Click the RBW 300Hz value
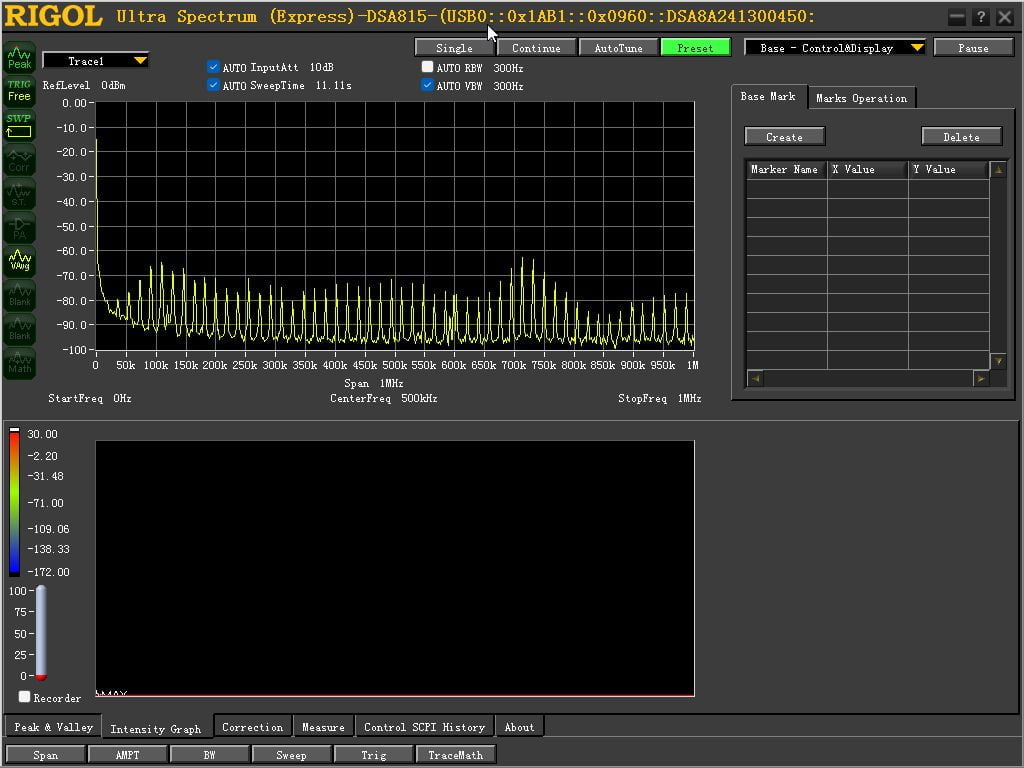 coord(508,68)
